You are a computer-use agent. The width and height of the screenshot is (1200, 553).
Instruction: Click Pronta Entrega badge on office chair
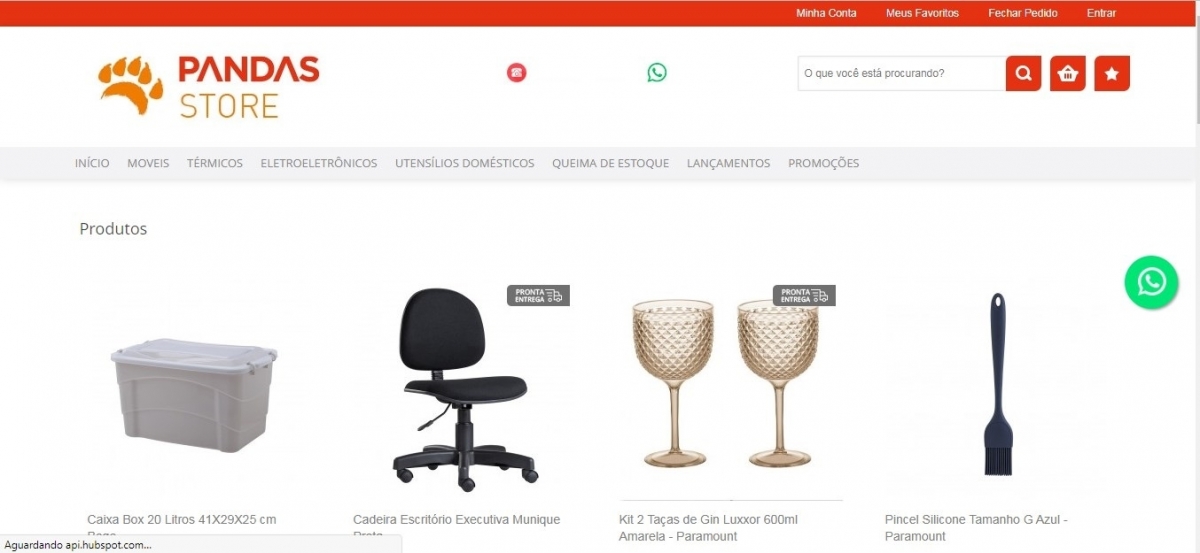pos(538,295)
